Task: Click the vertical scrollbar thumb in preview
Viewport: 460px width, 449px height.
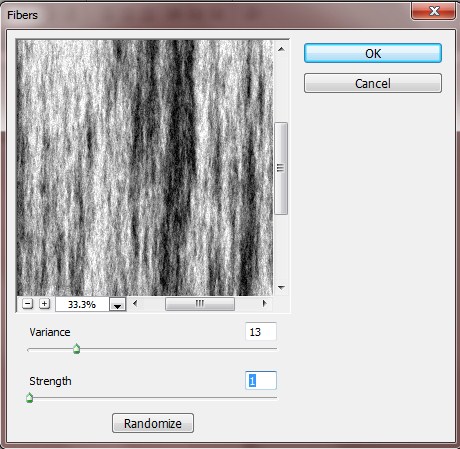Action: pyautogui.click(x=281, y=168)
